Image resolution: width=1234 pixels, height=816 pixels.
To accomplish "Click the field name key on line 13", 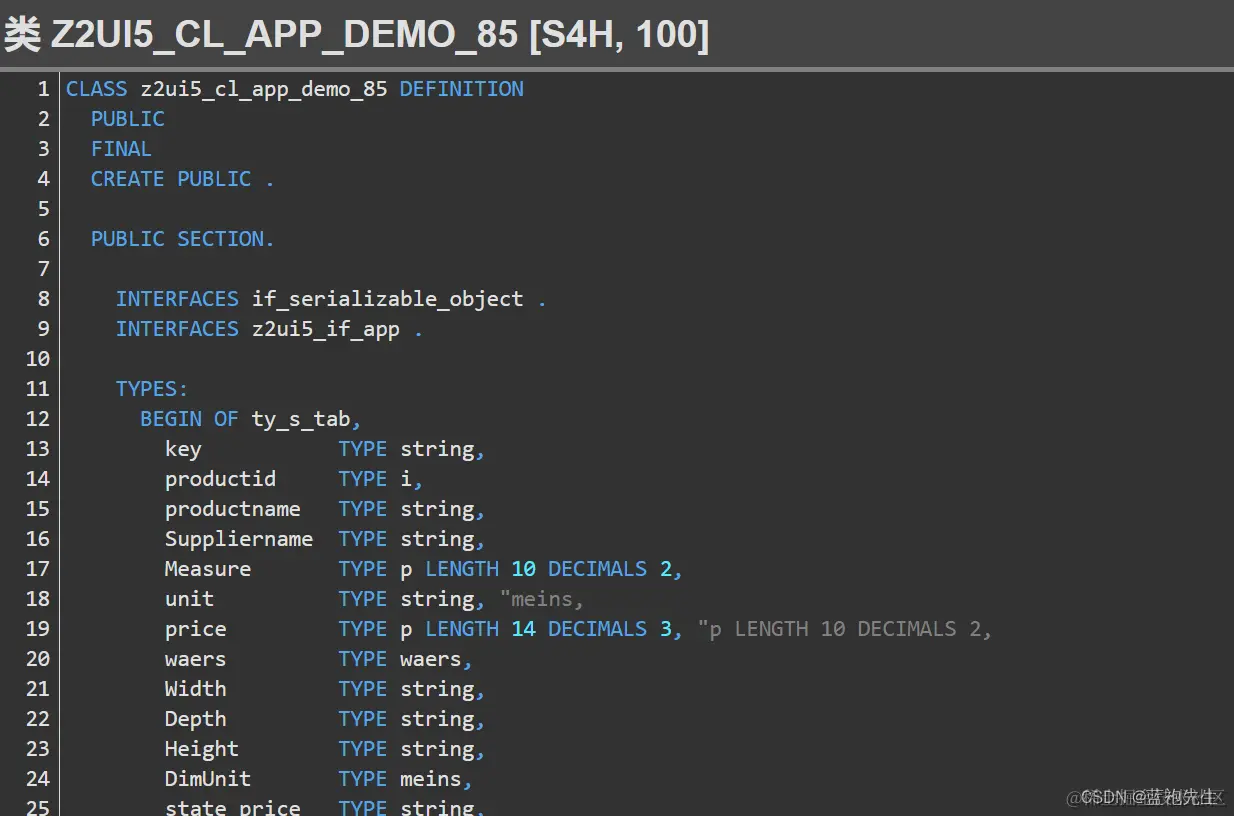I will (183, 449).
